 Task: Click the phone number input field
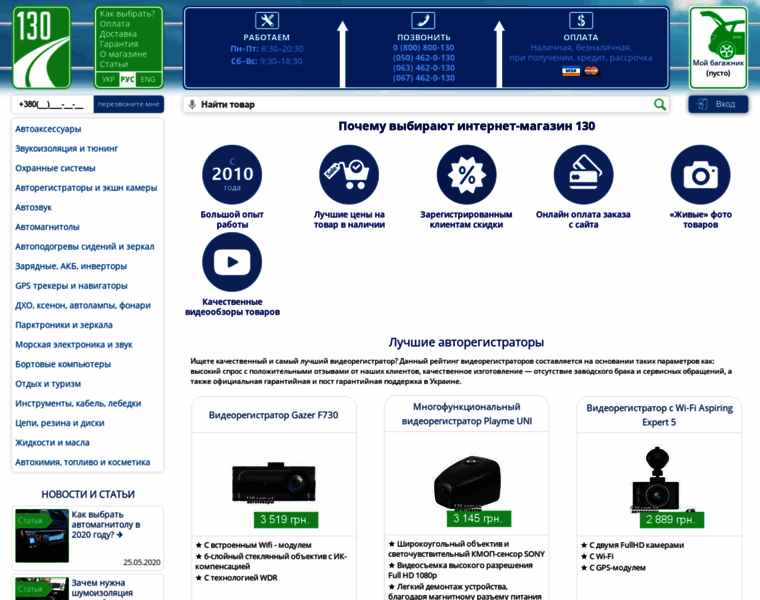(x=52, y=104)
